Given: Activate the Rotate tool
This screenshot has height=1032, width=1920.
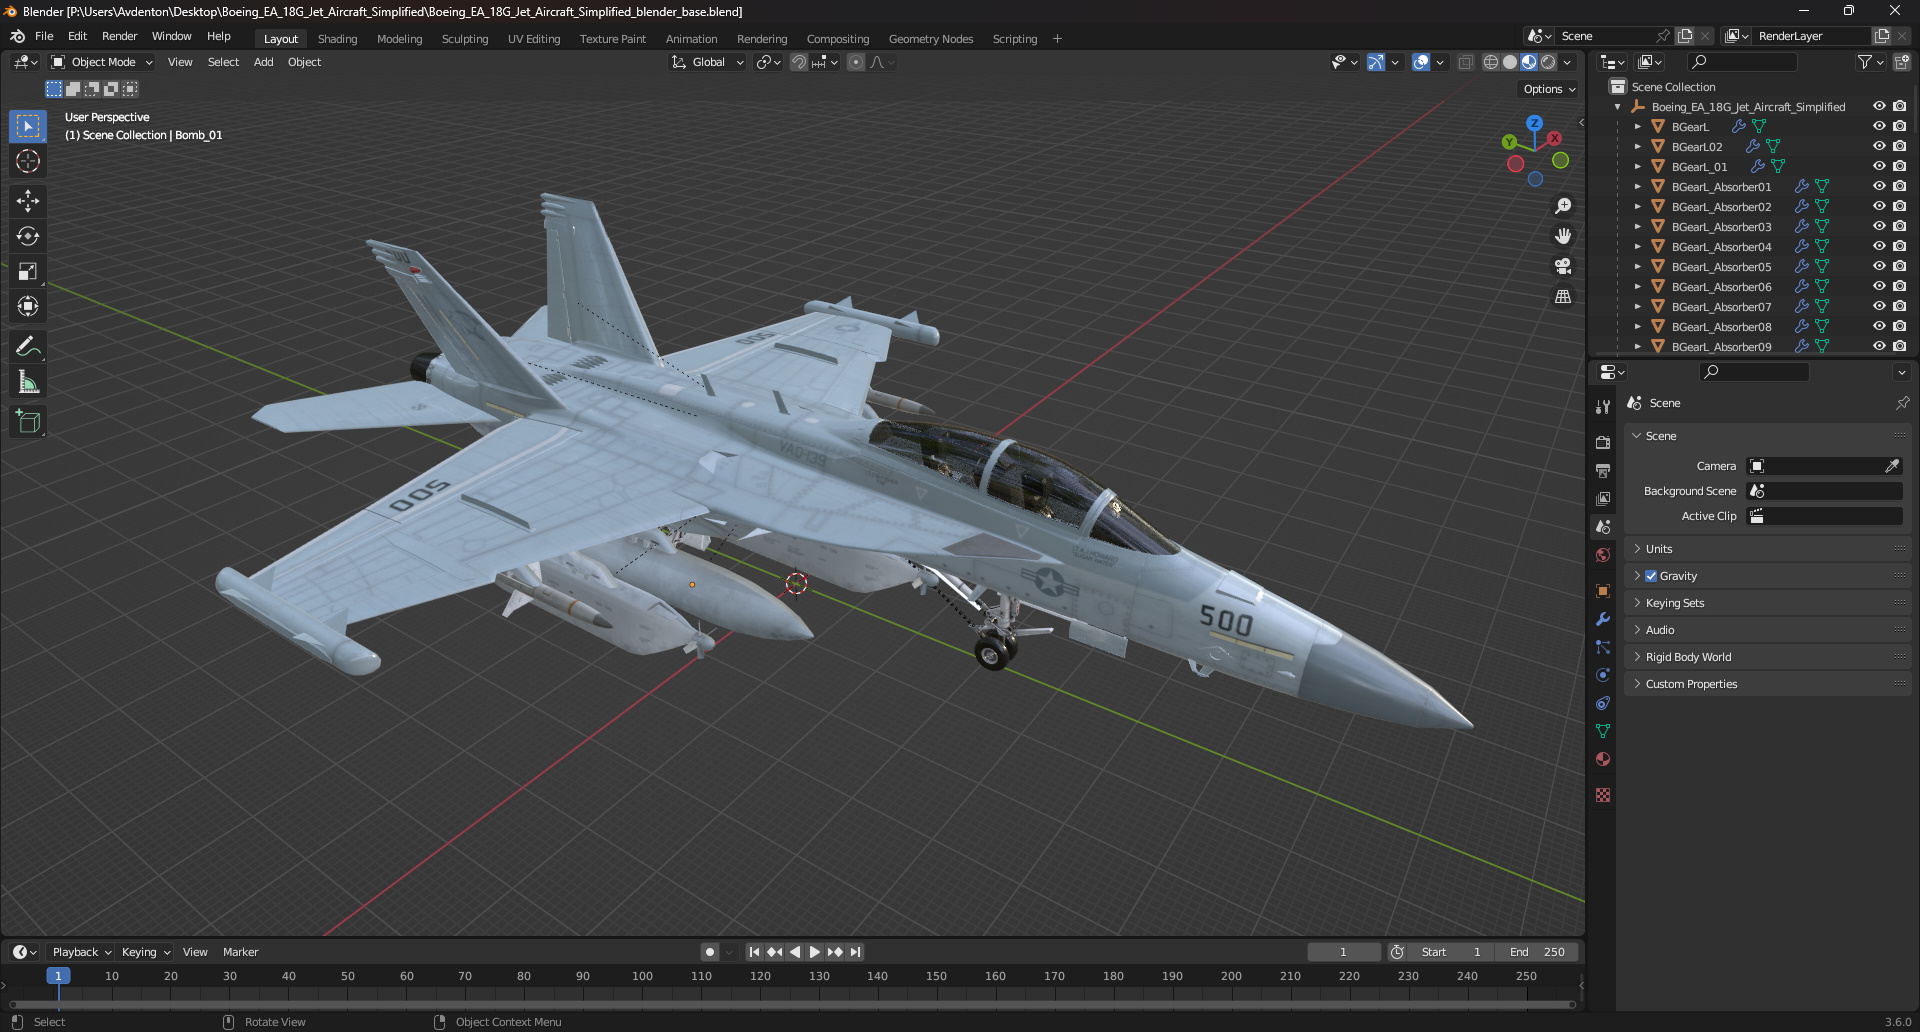Looking at the screenshot, I should coord(28,236).
